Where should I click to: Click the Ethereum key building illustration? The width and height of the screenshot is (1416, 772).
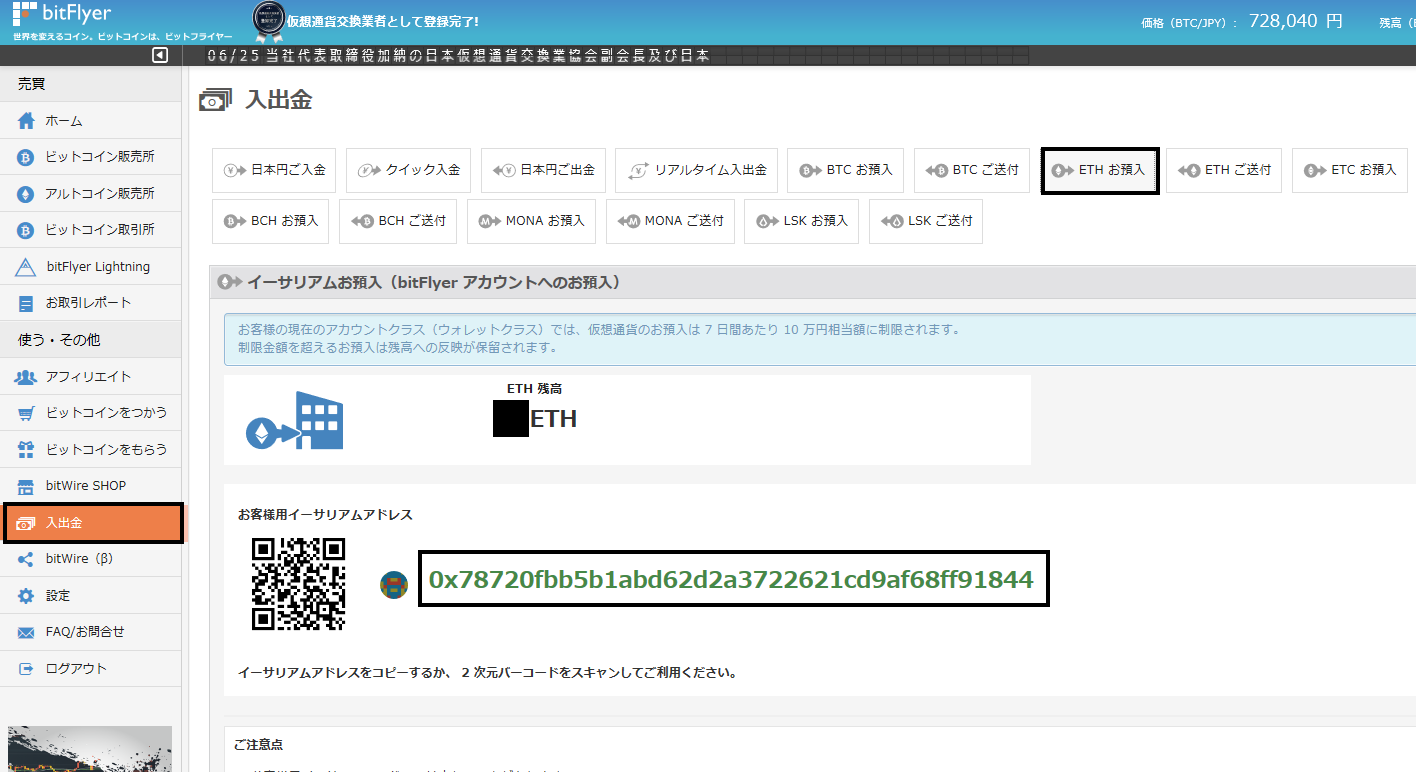click(x=294, y=420)
